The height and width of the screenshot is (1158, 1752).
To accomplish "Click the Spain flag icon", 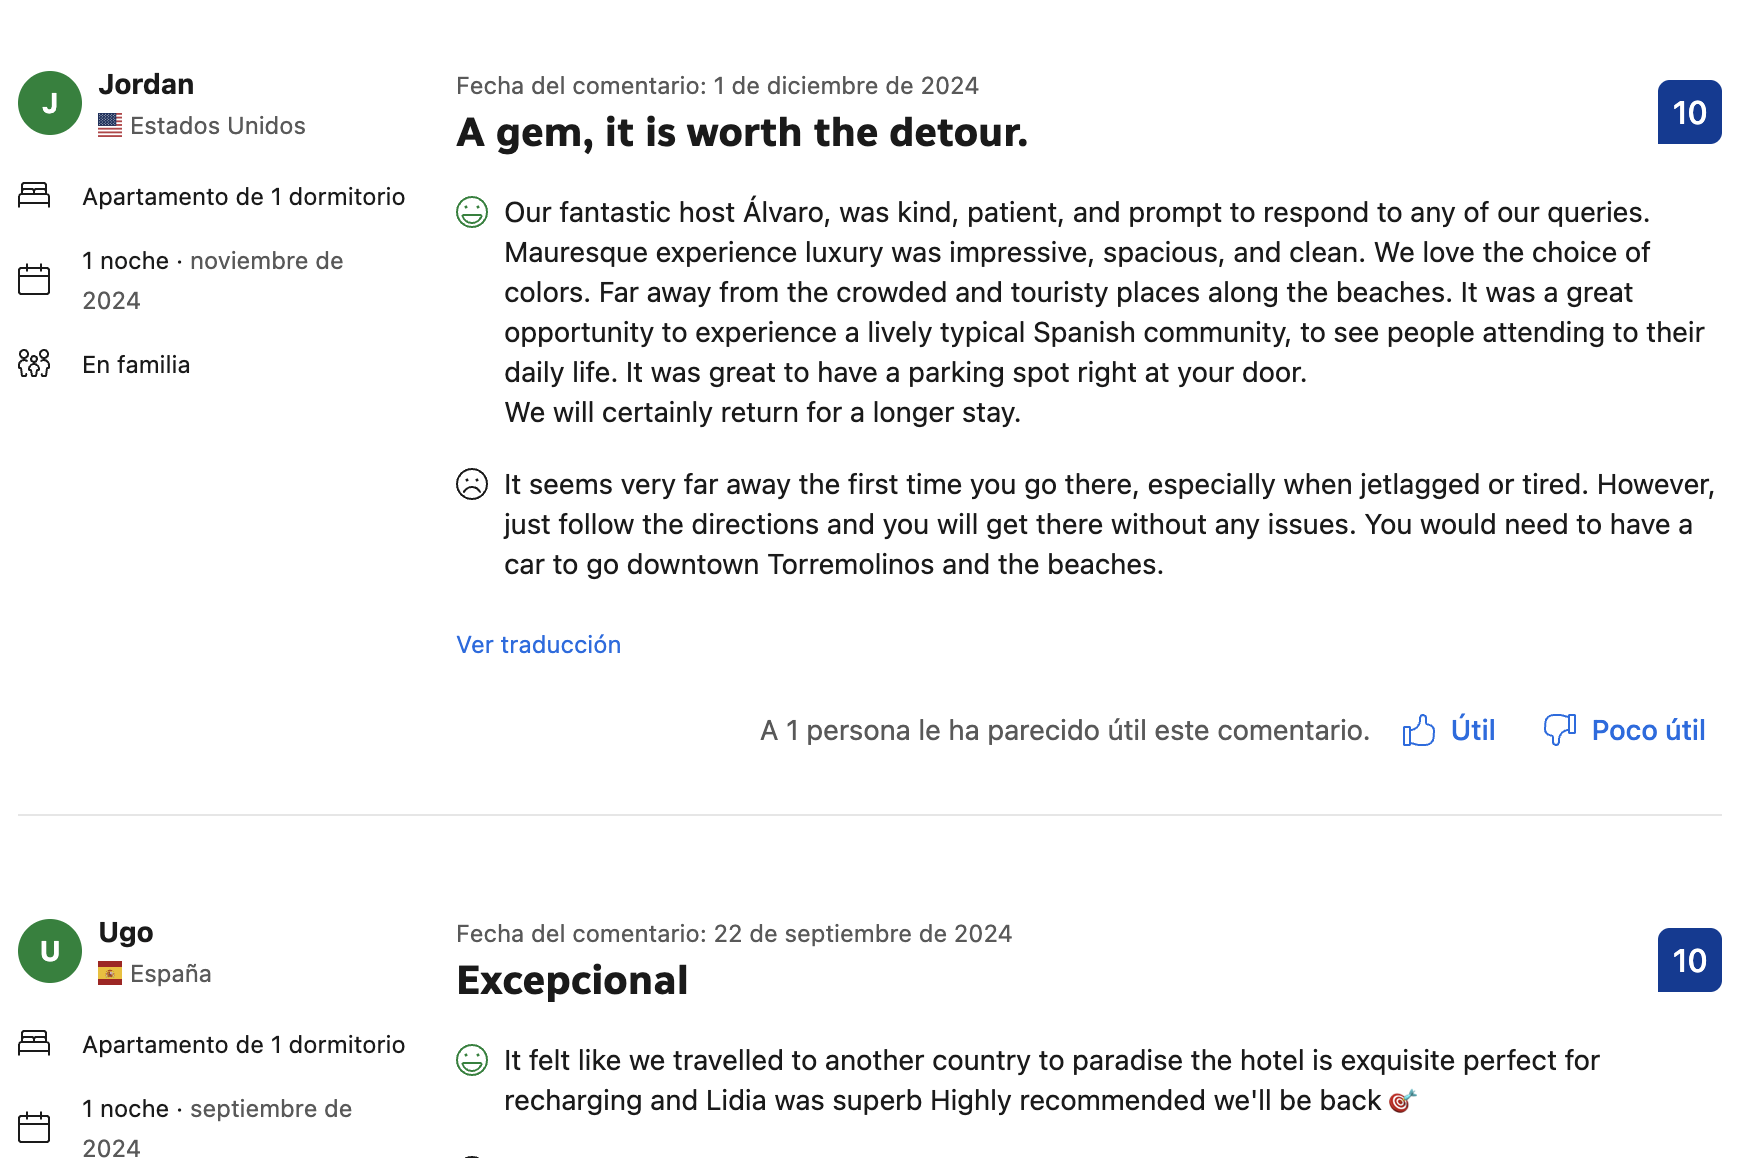I will (x=110, y=974).
